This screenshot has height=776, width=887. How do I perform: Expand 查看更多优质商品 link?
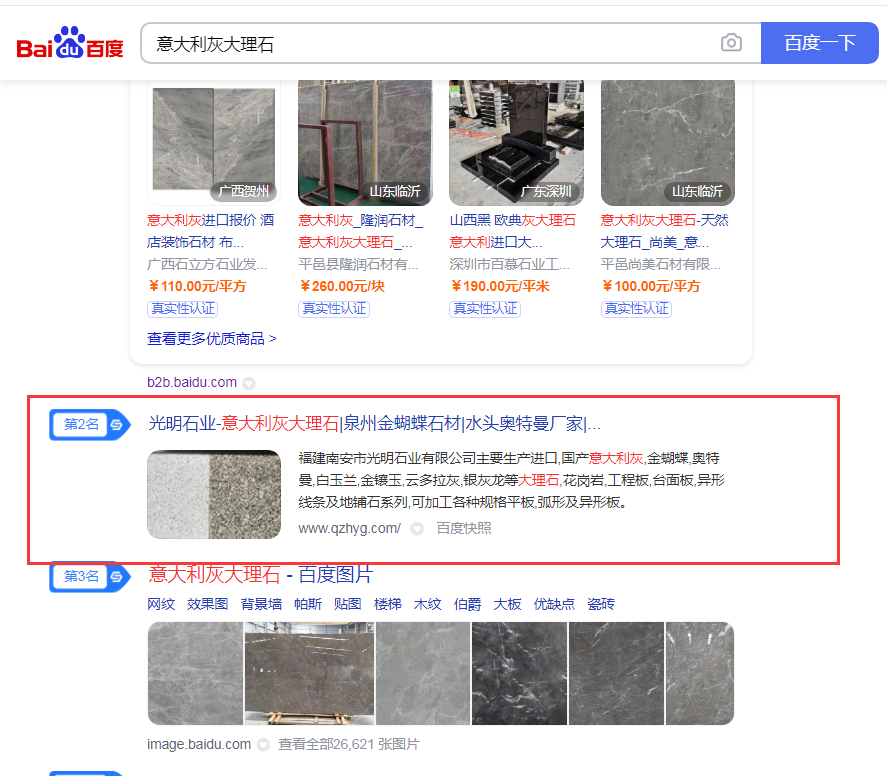pos(212,339)
